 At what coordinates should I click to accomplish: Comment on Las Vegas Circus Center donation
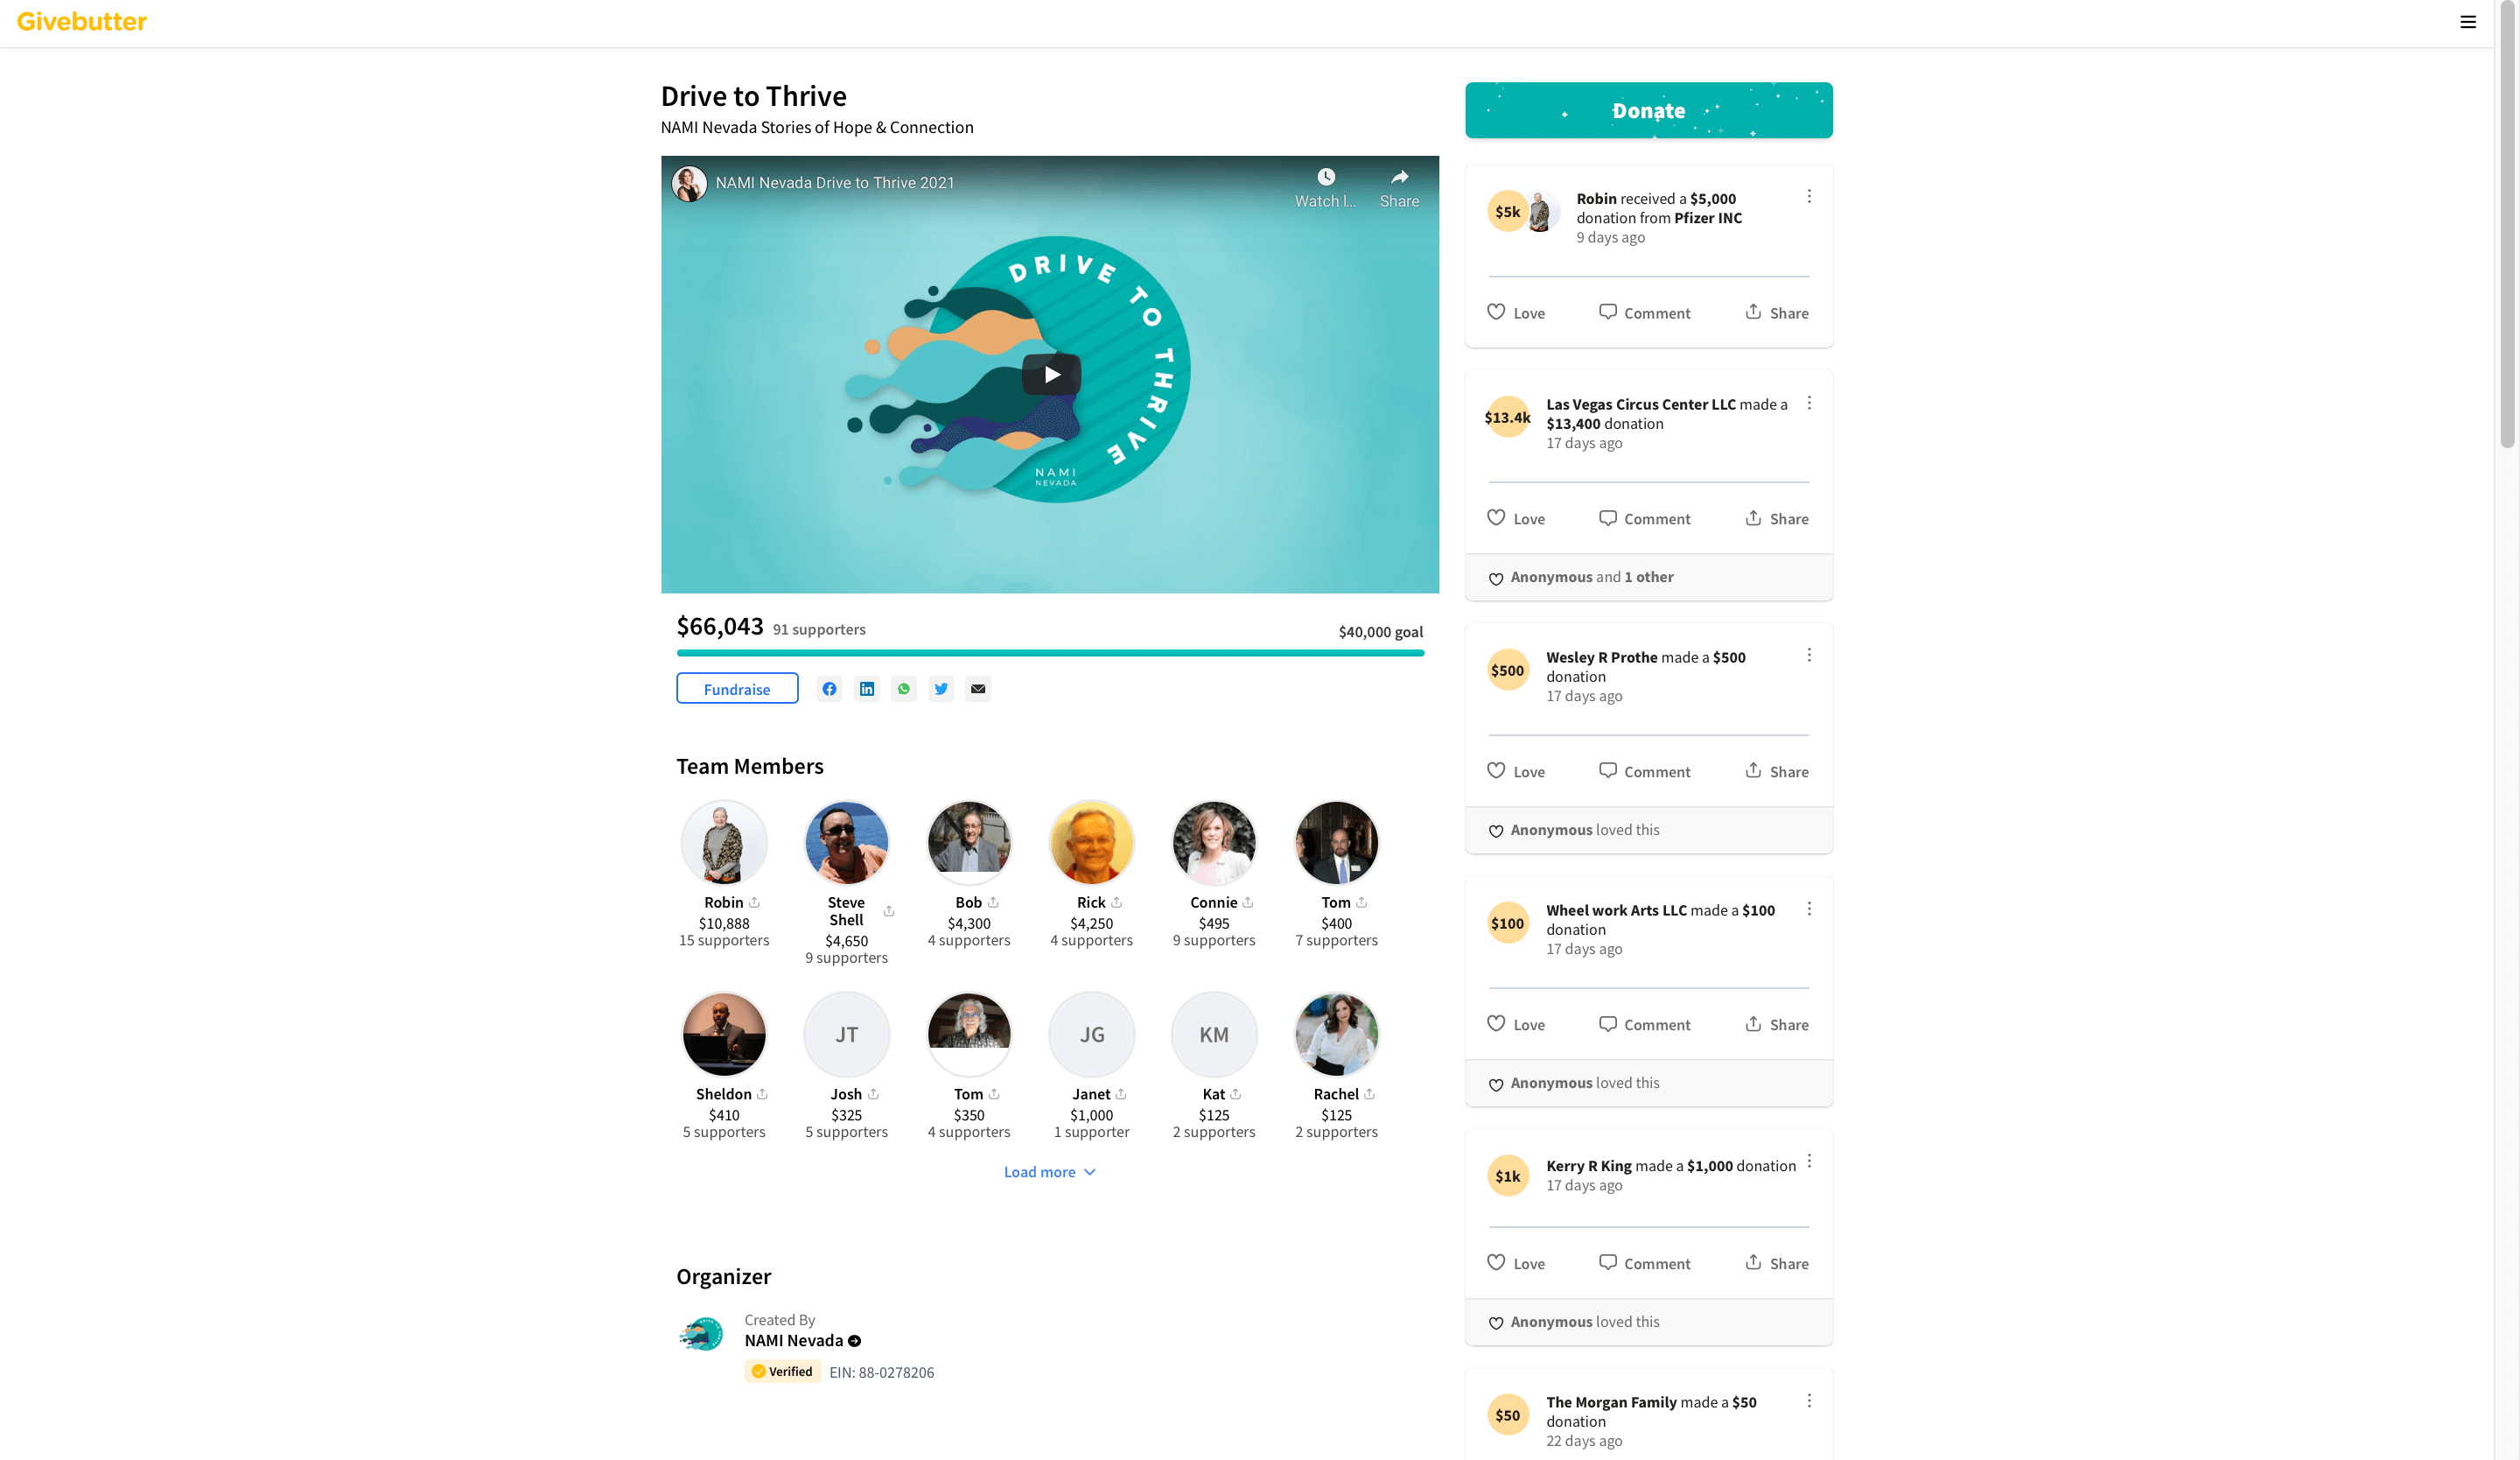coord(1644,518)
